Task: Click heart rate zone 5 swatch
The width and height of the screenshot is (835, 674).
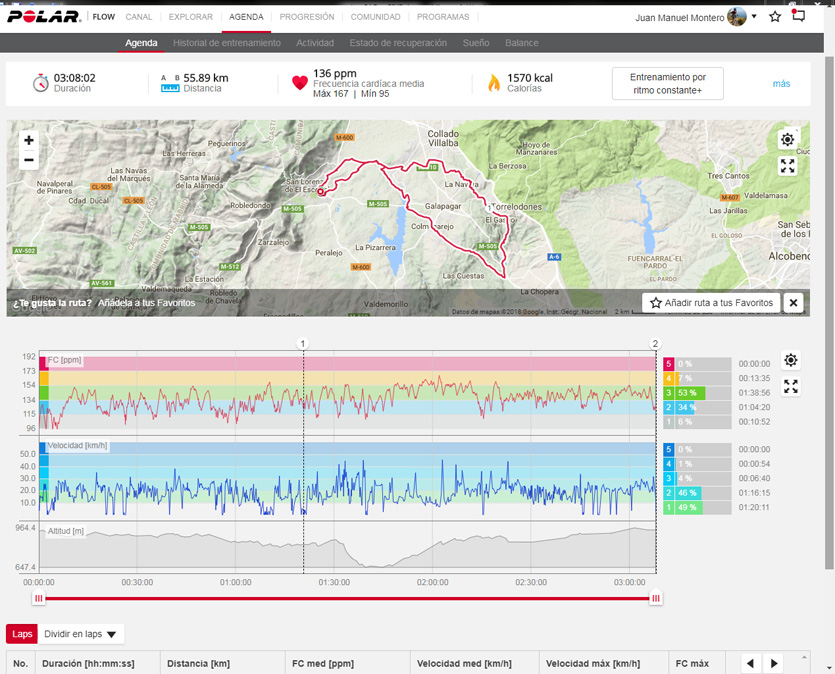Action: point(669,364)
